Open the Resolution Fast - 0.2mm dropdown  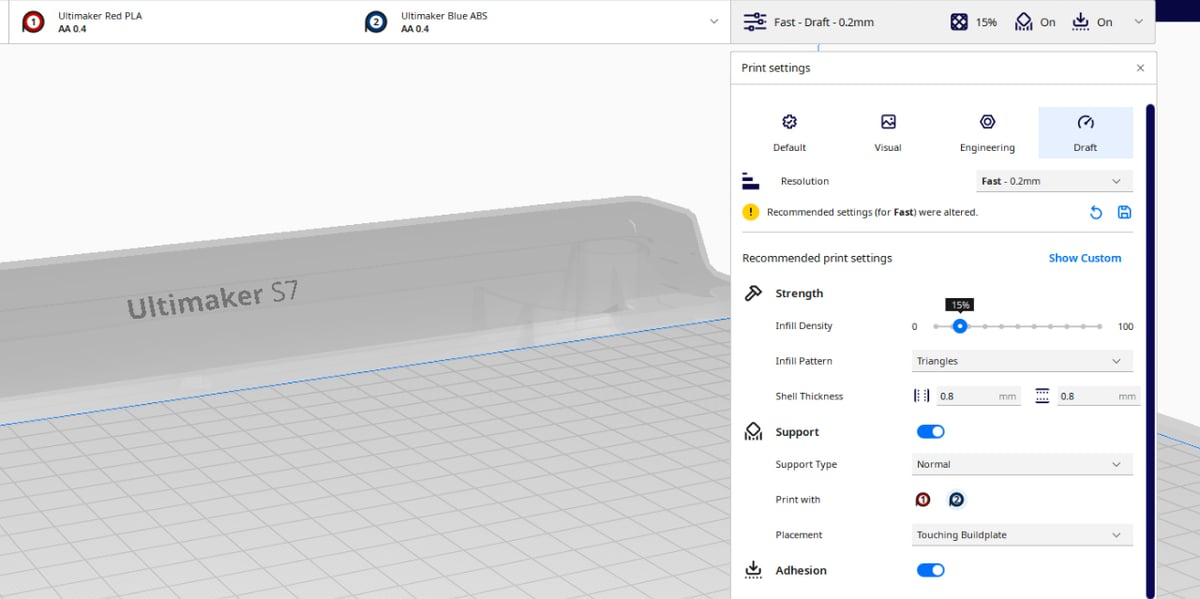[x=1054, y=181]
